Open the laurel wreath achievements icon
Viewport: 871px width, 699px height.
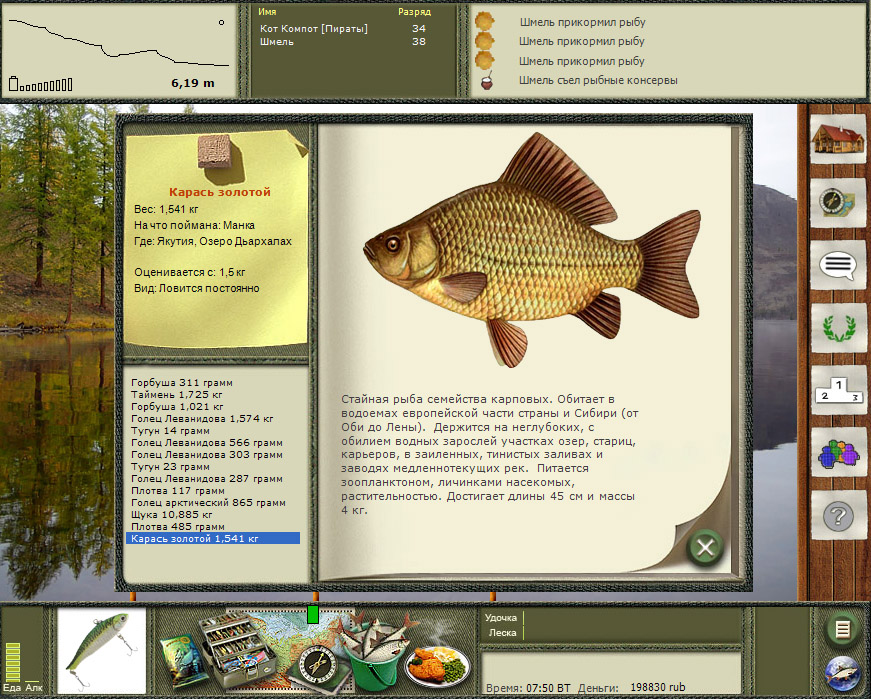[x=837, y=328]
